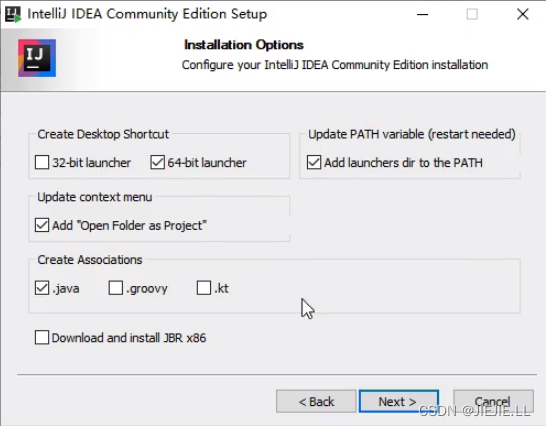
Task: Click the Create Associations group label
Action: click(90, 260)
